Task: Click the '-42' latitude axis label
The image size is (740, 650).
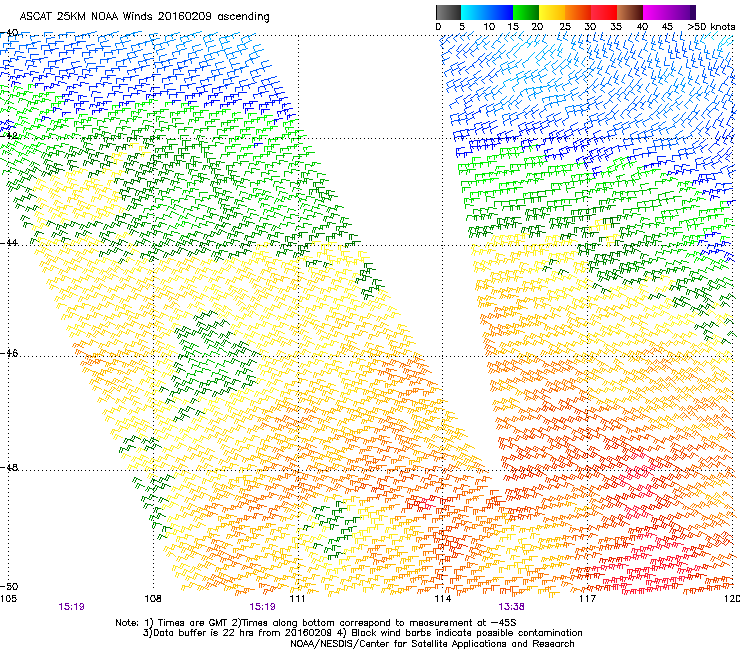Action: click(x=9, y=135)
